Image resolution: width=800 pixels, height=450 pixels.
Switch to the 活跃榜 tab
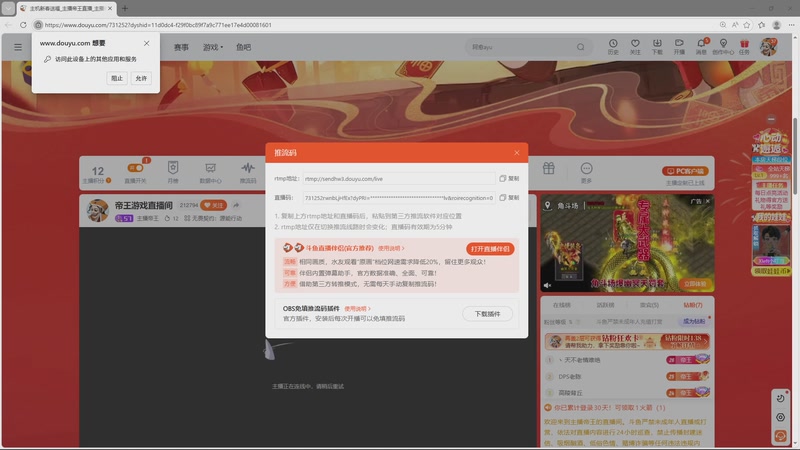(605, 305)
